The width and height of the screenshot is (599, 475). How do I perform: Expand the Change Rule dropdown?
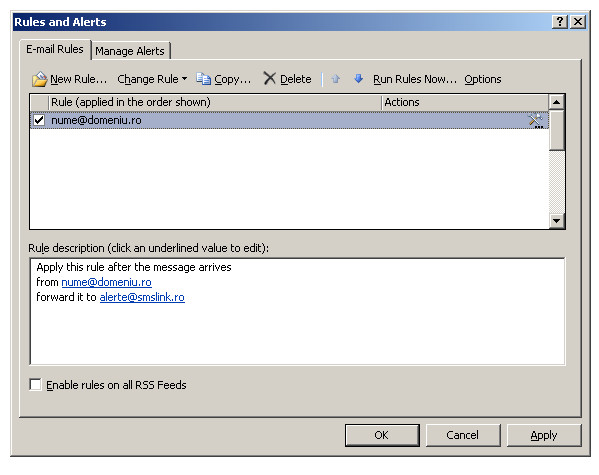tap(152, 79)
